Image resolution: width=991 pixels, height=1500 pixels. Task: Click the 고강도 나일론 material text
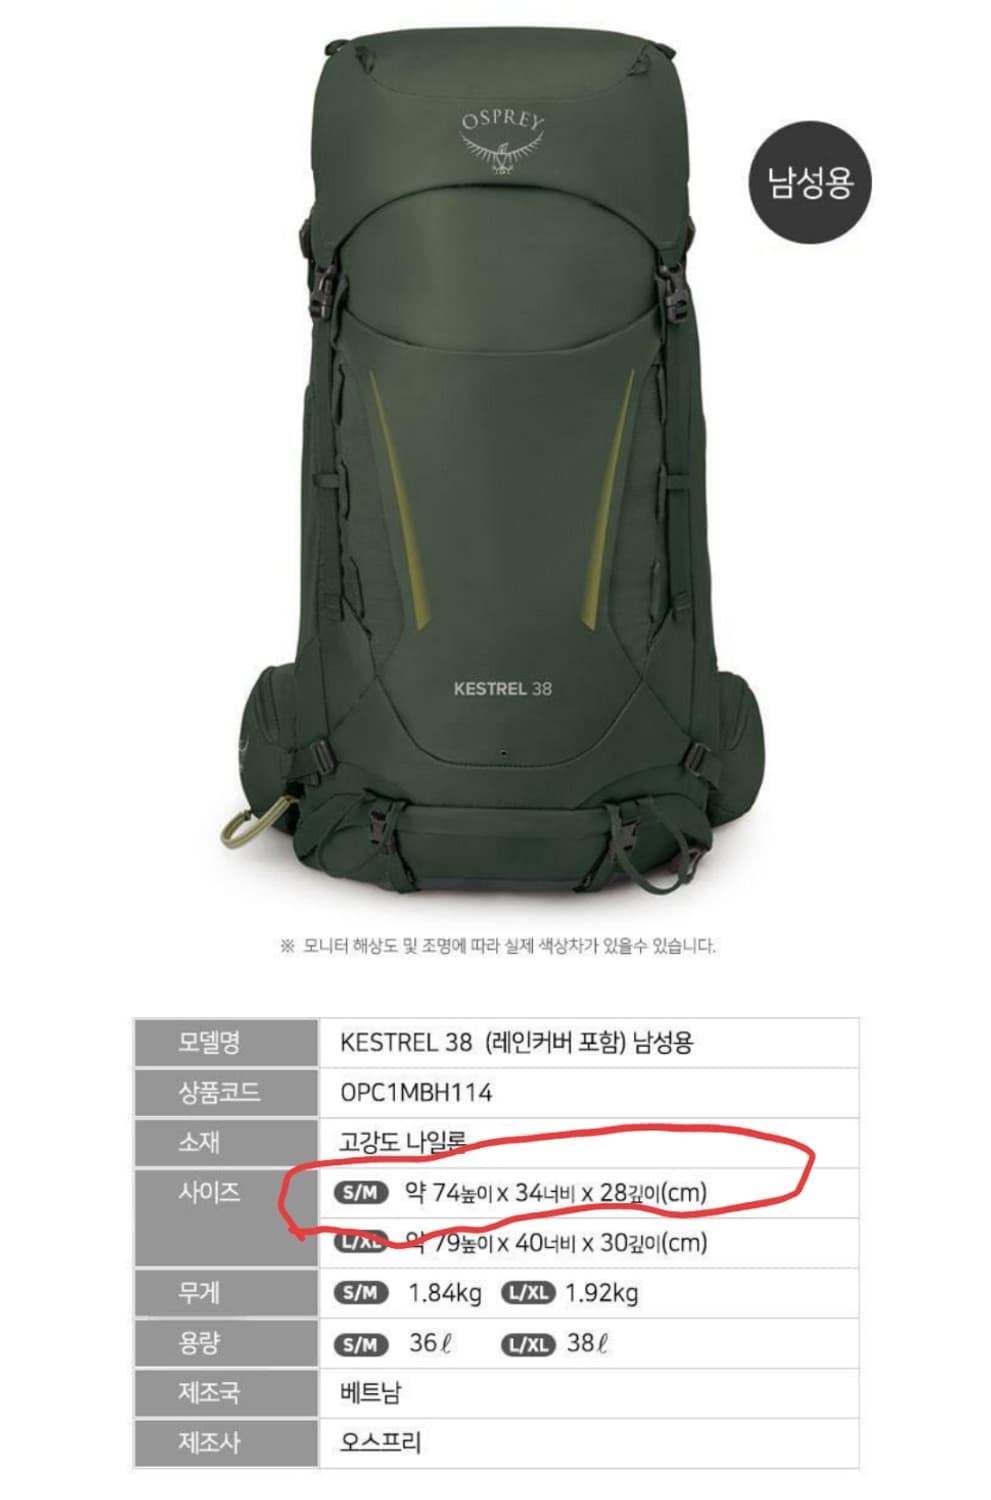[x=402, y=1142]
